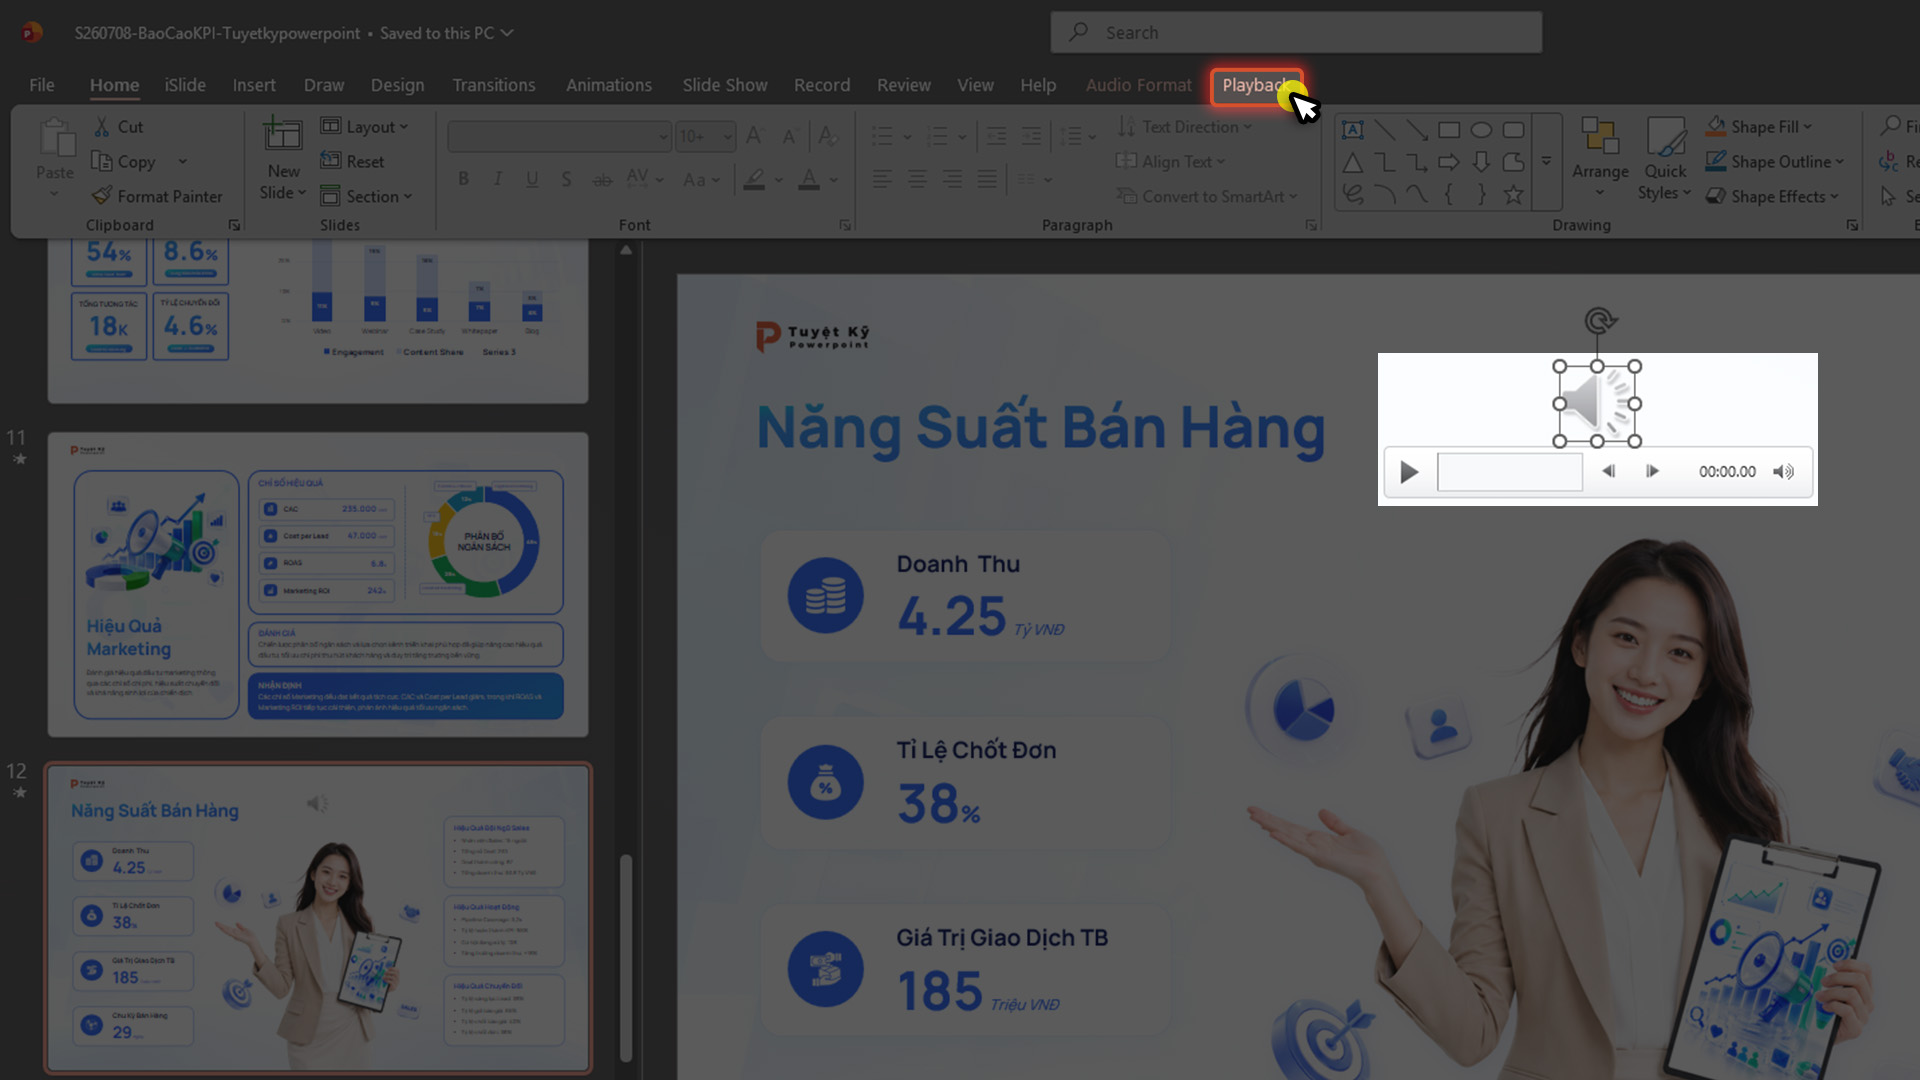Screen dimensions: 1920x1080
Task: Open Shape Fill options
Action: (x=1759, y=127)
